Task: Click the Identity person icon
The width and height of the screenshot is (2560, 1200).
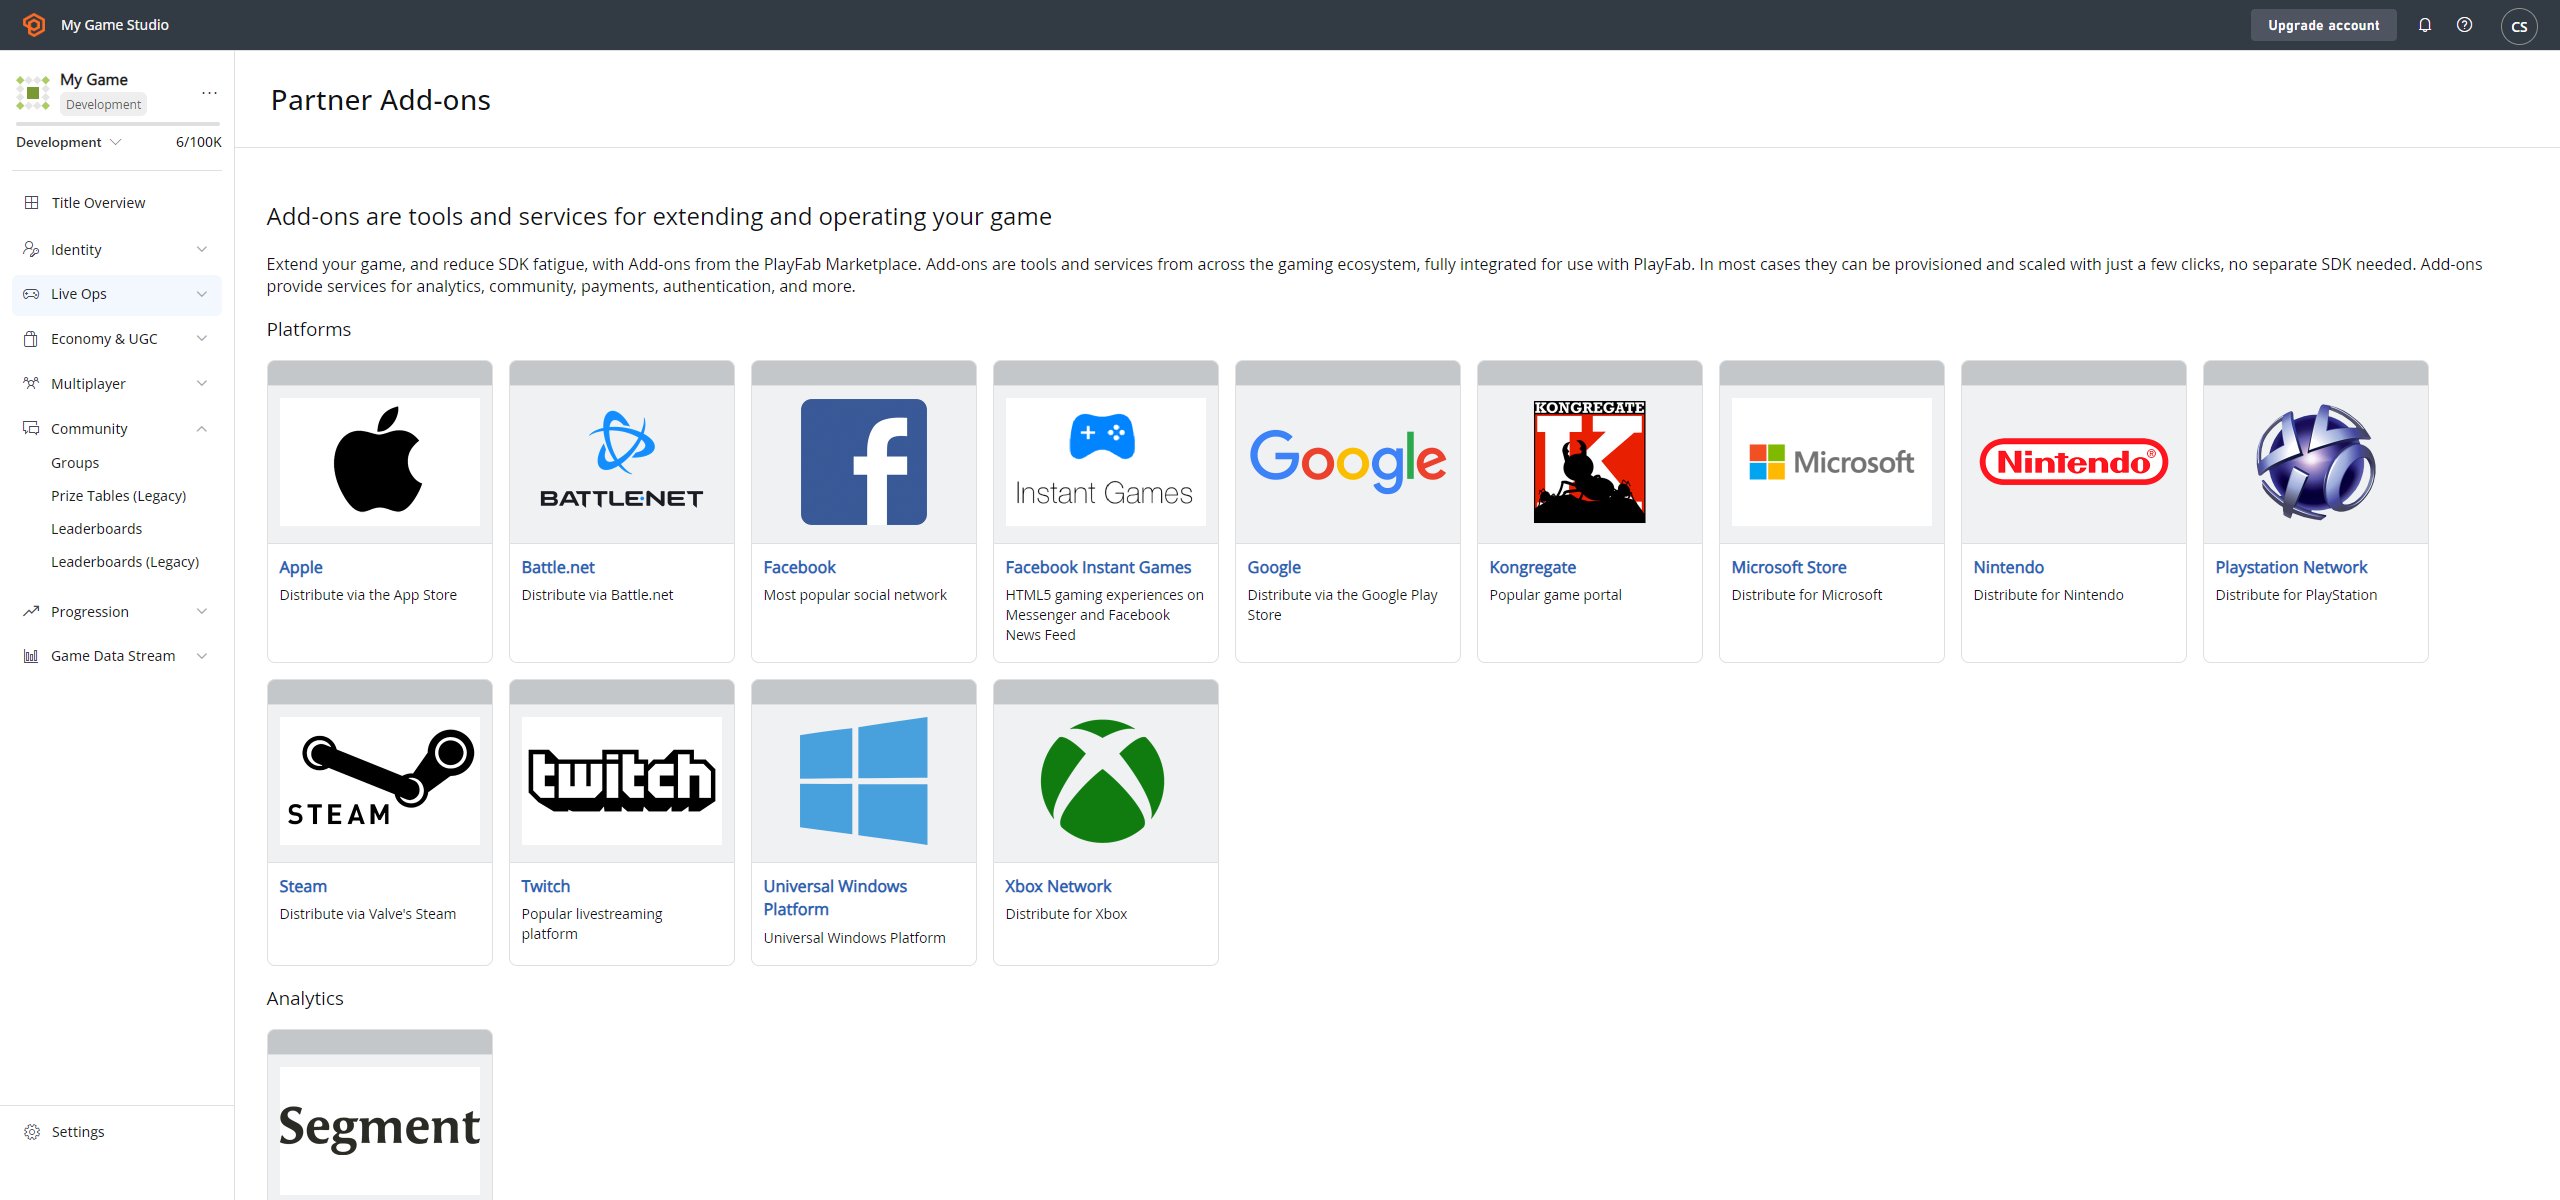Action: [32, 249]
